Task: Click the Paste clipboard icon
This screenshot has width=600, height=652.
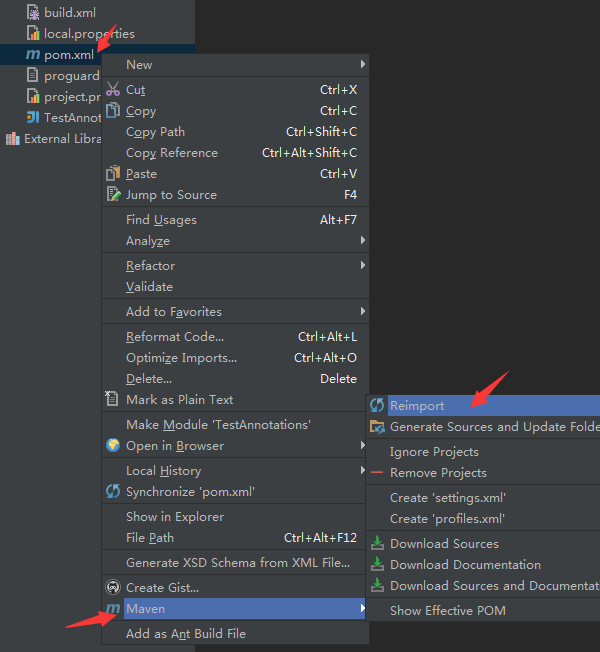Action: tap(113, 174)
